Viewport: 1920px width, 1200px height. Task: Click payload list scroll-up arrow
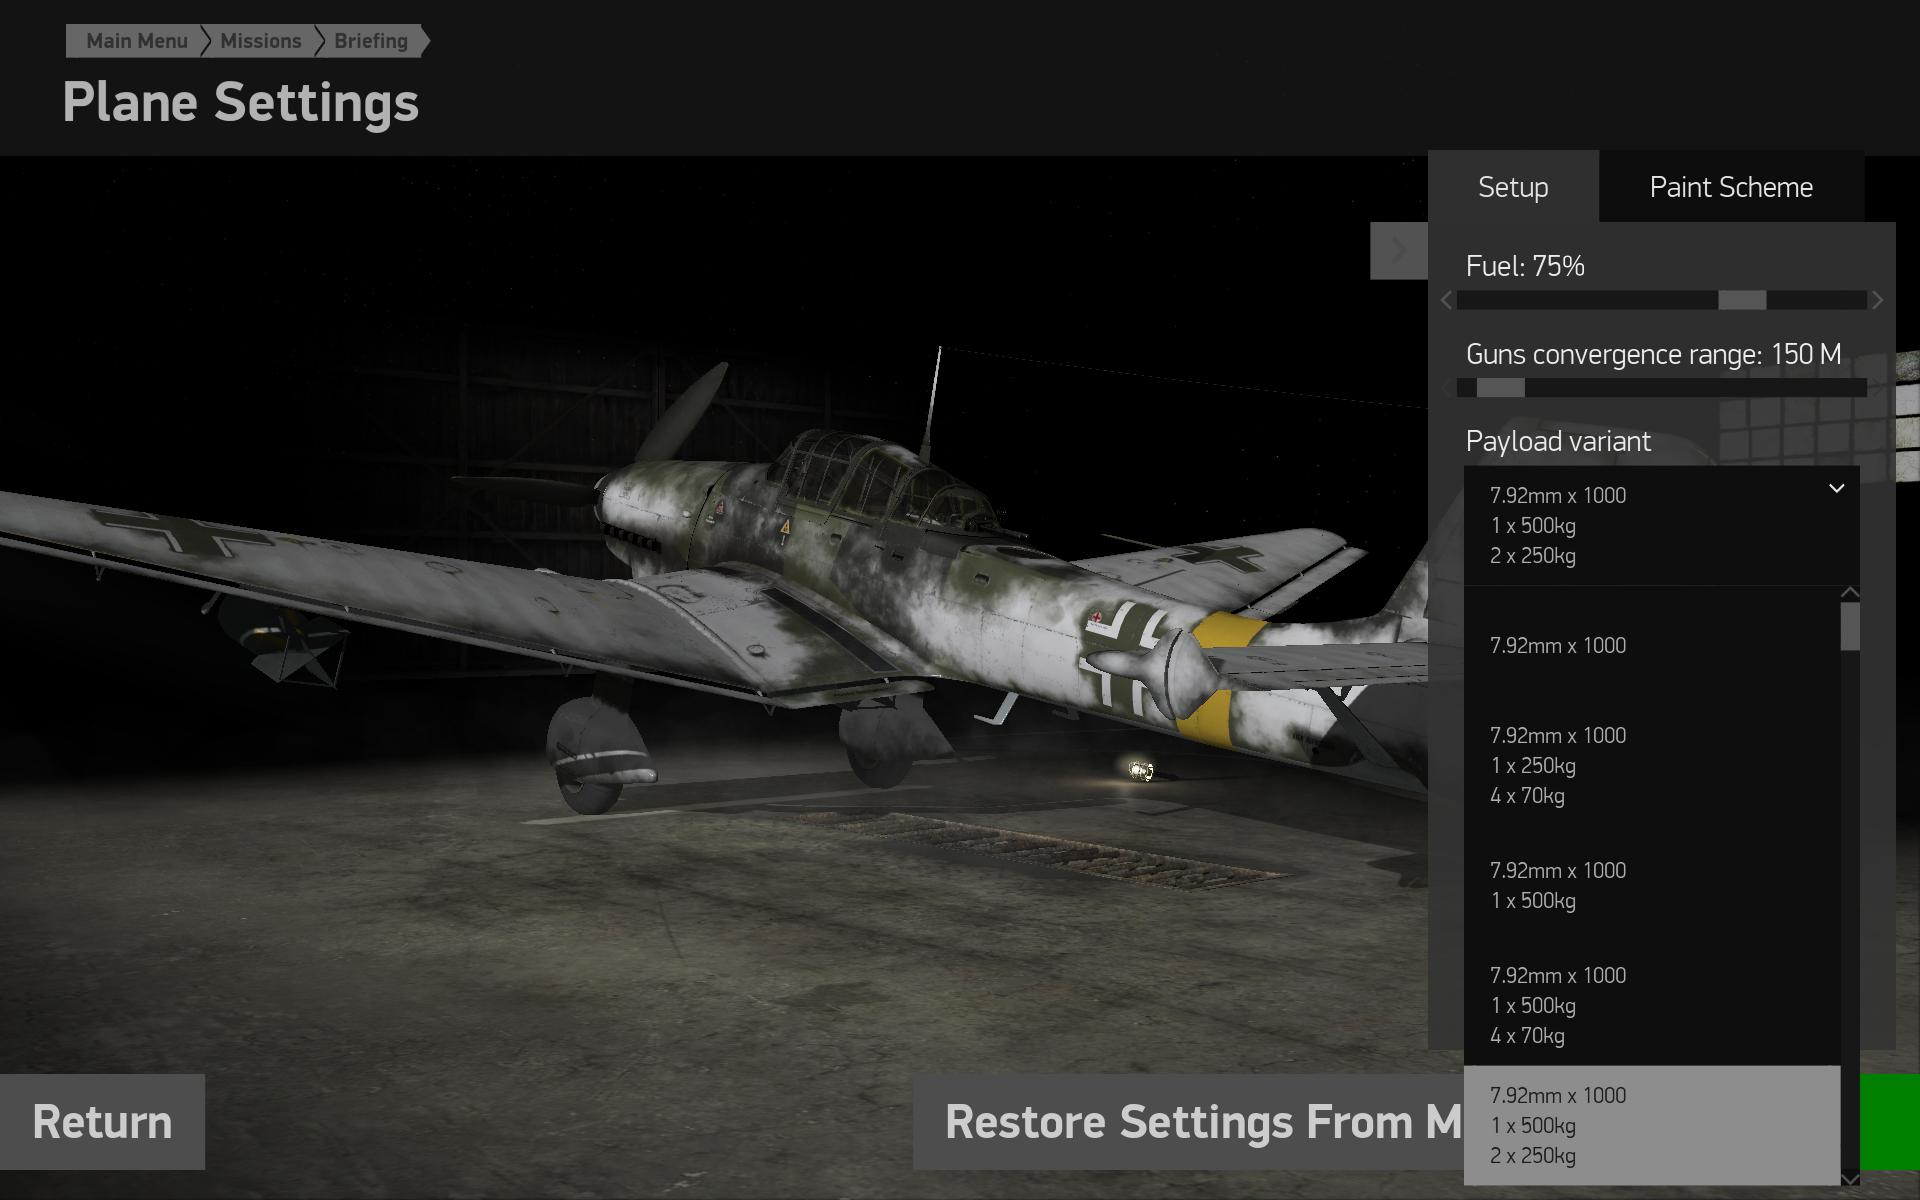click(x=1850, y=593)
